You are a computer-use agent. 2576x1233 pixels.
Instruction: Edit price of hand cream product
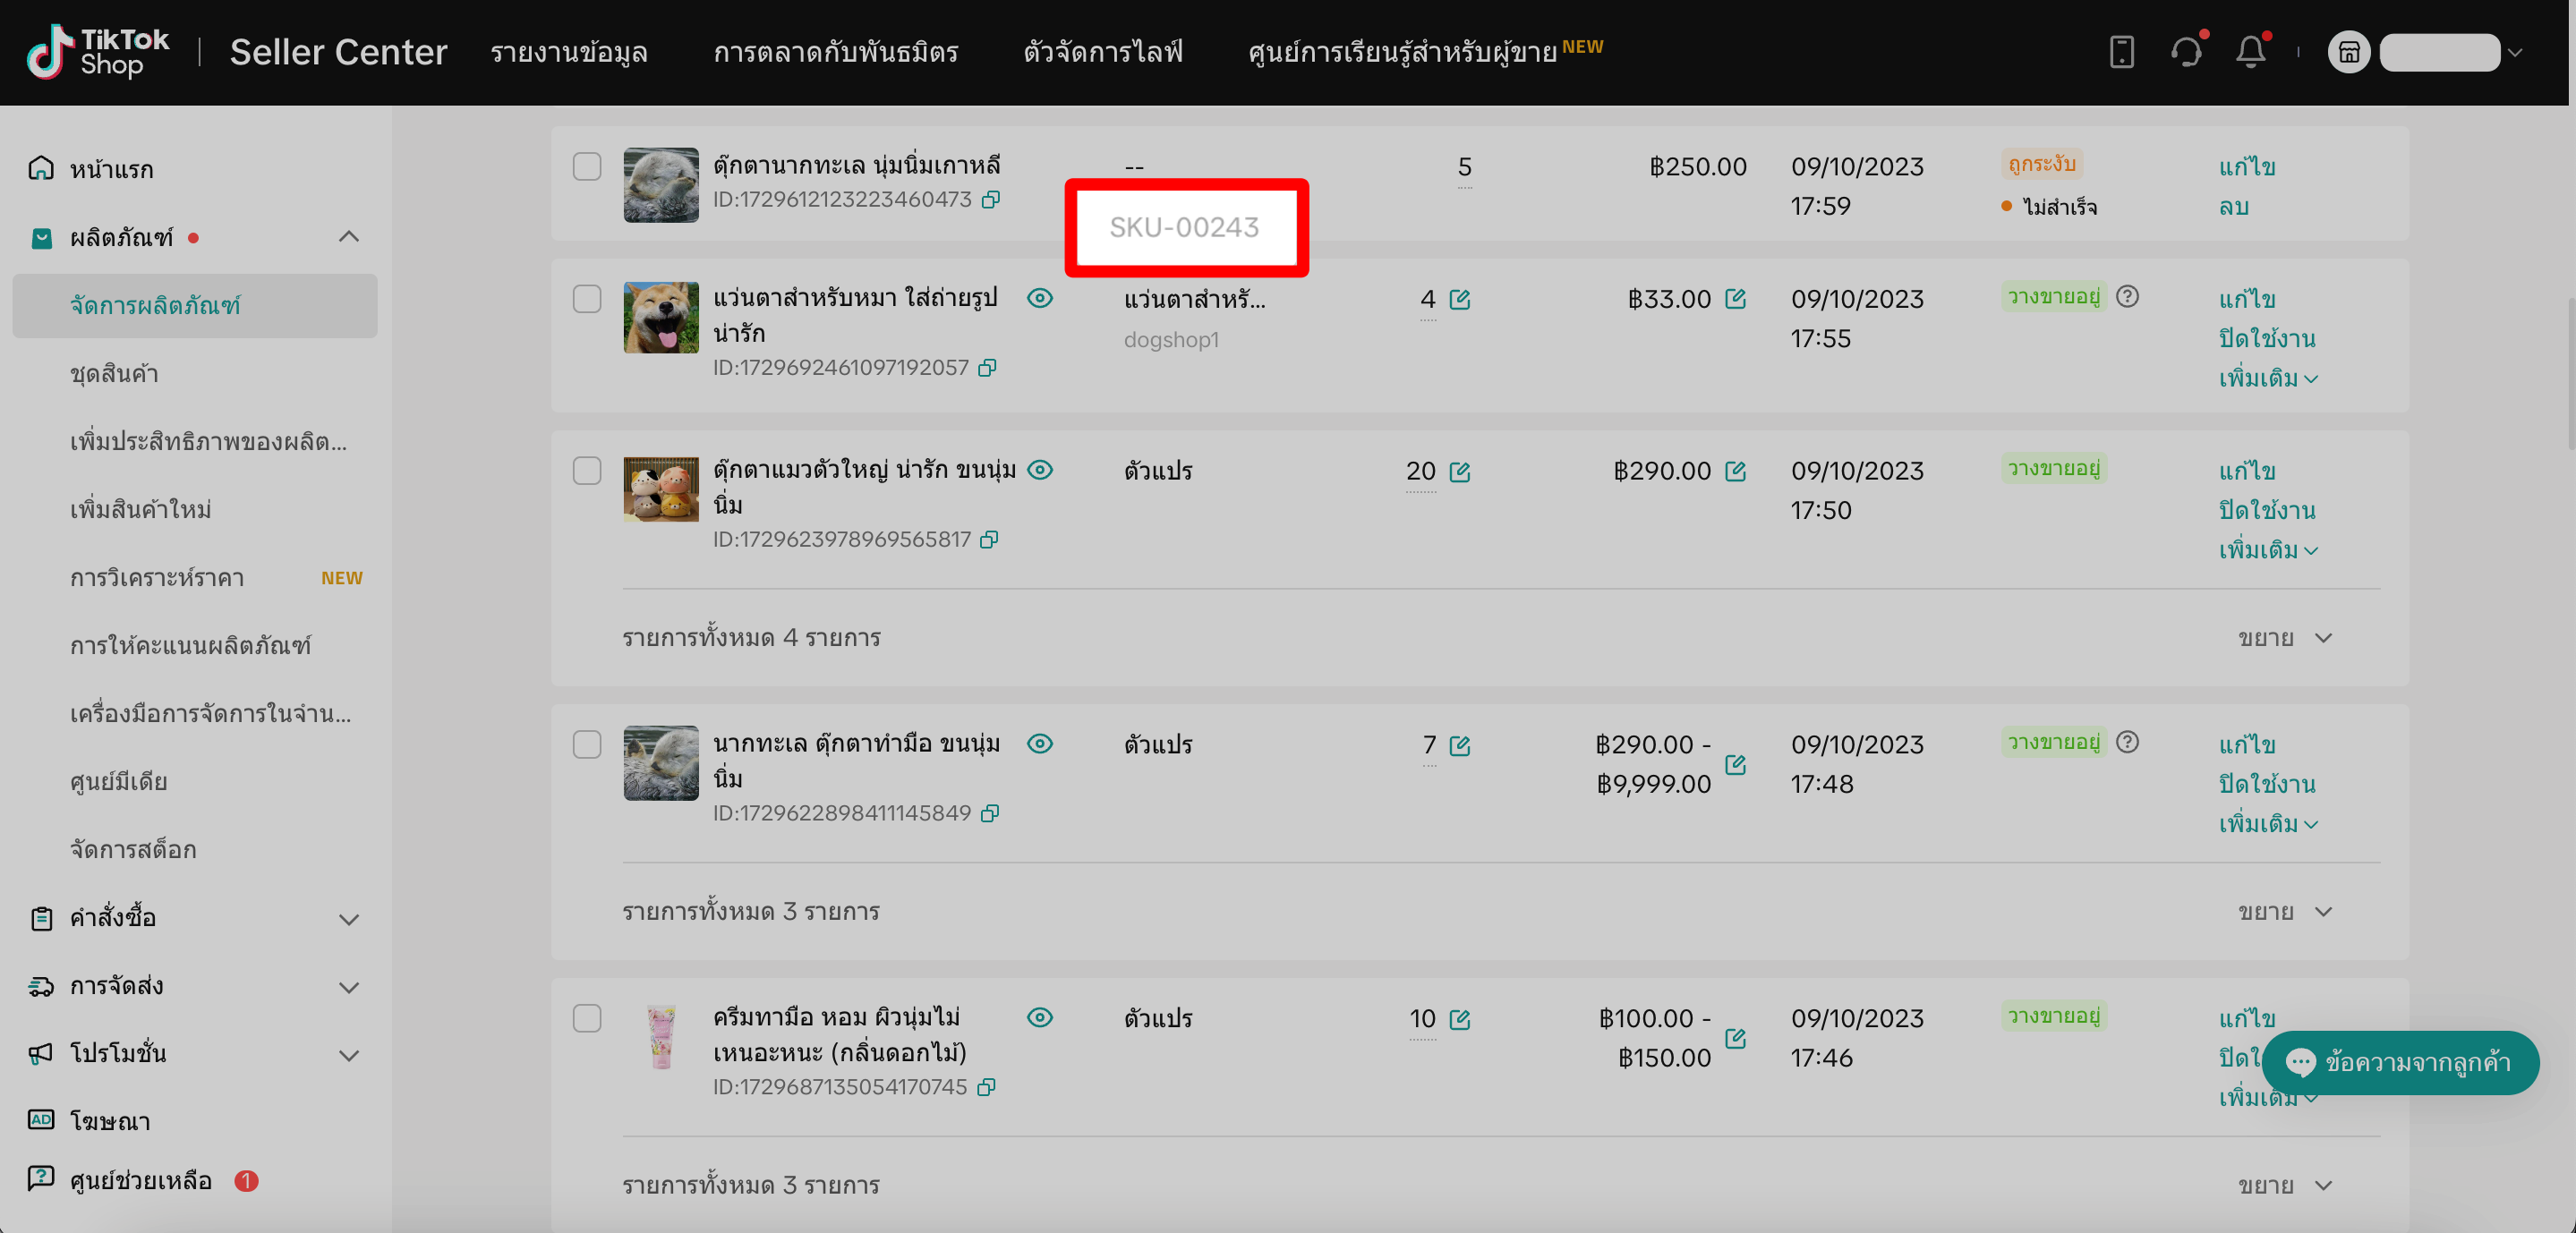pos(1736,1039)
